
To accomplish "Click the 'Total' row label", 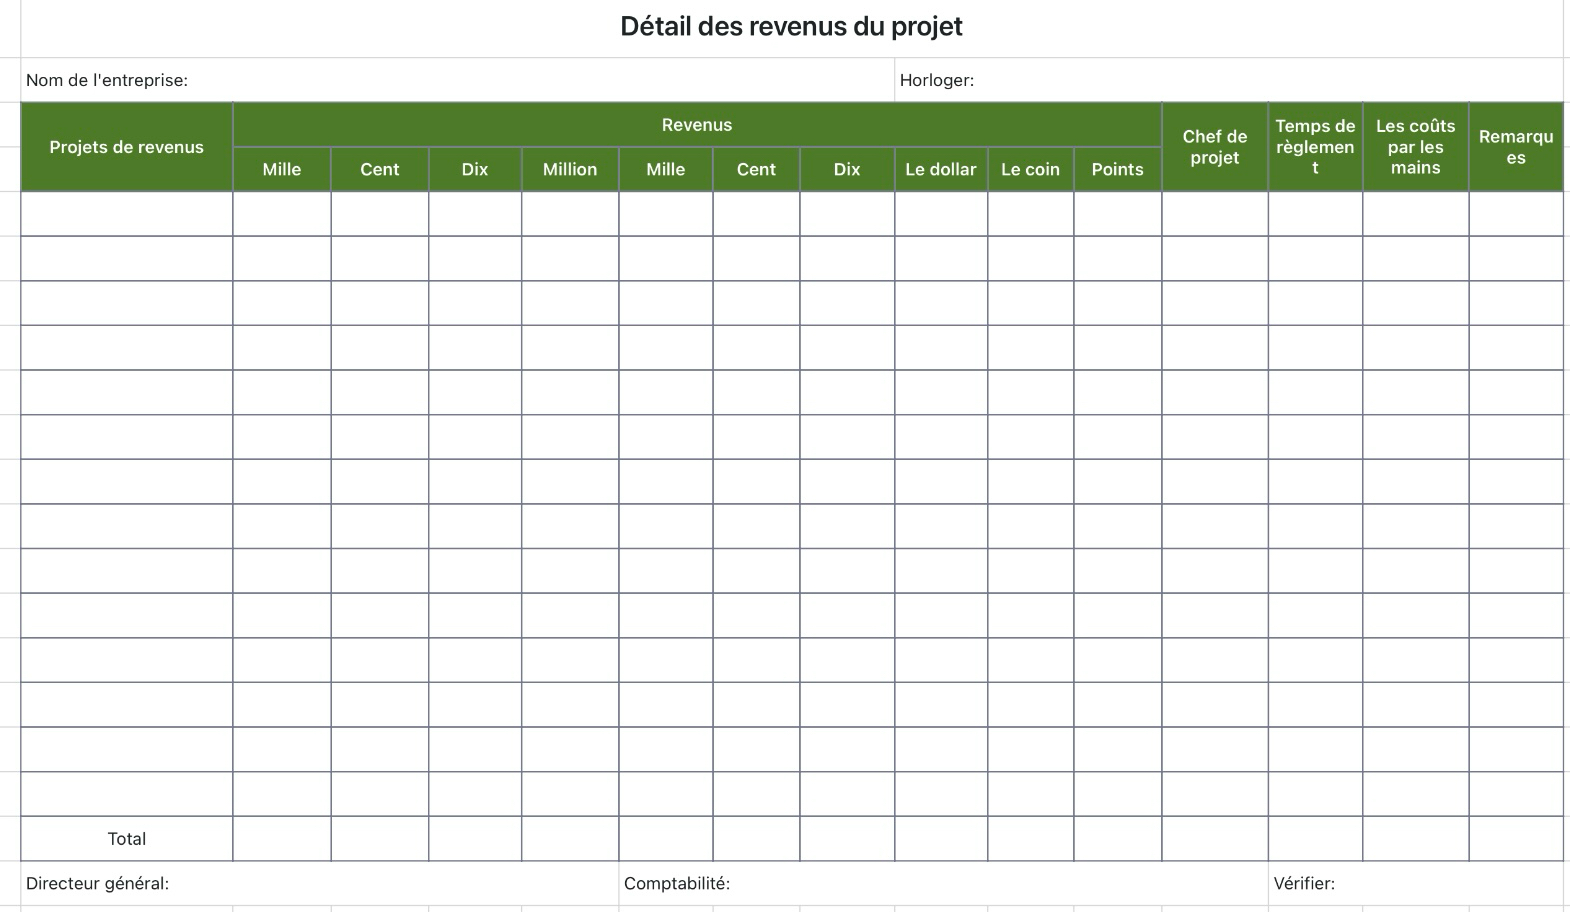I will [x=127, y=839].
